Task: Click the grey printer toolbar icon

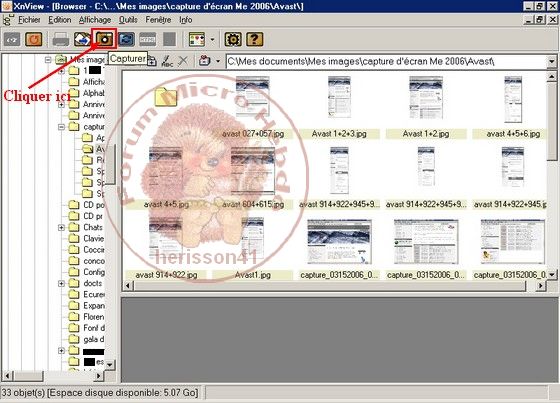Action: (x=61, y=39)
